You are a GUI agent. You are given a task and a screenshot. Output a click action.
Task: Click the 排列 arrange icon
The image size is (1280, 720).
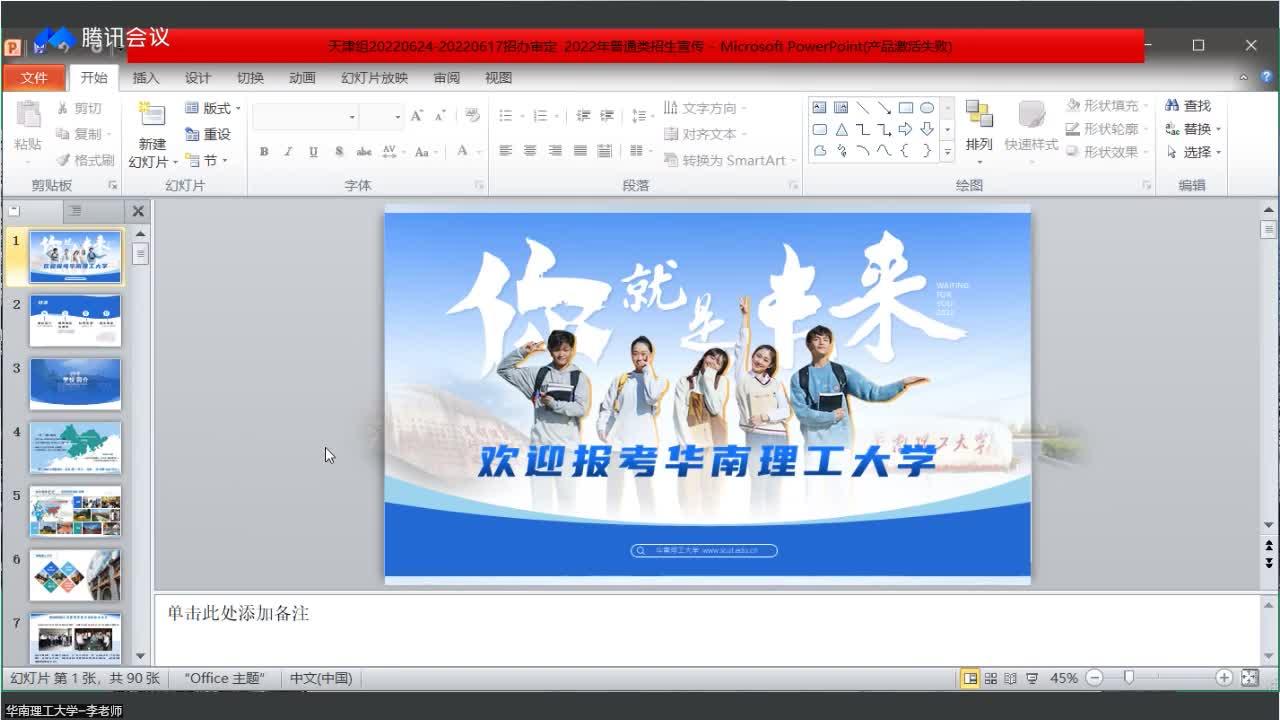pyautogui.click(x=979, y=114)
